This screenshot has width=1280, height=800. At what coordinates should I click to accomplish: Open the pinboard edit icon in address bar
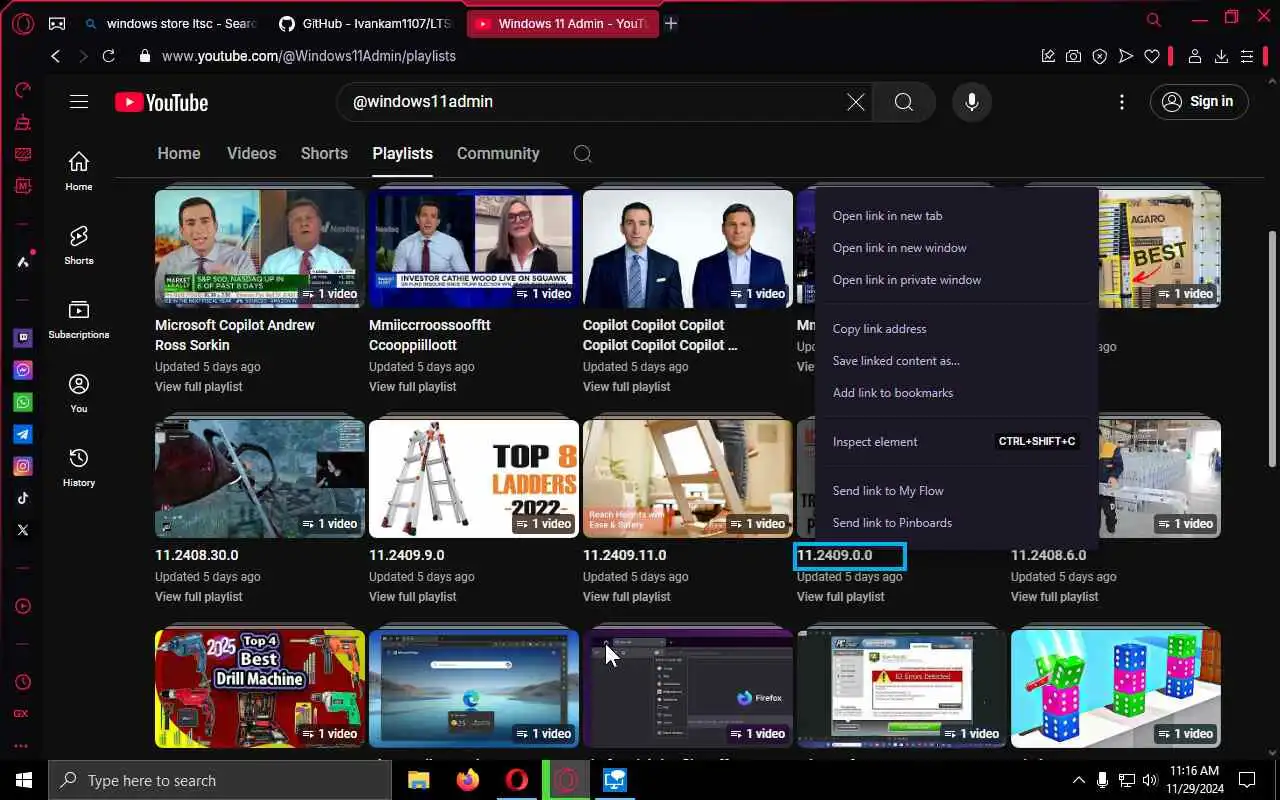pyautogui.click(x=1048, y=56)
